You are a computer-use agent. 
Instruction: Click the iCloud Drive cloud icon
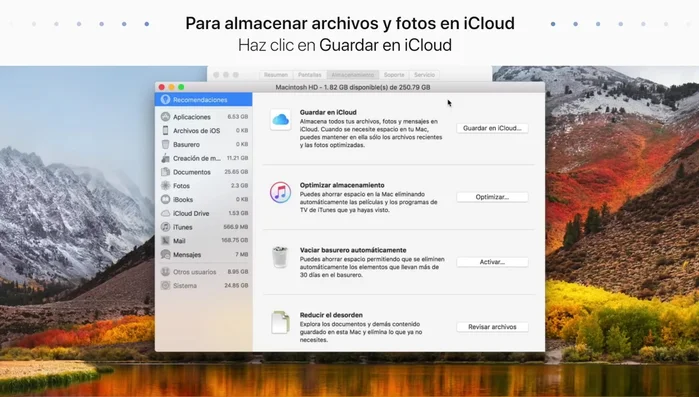165,213
